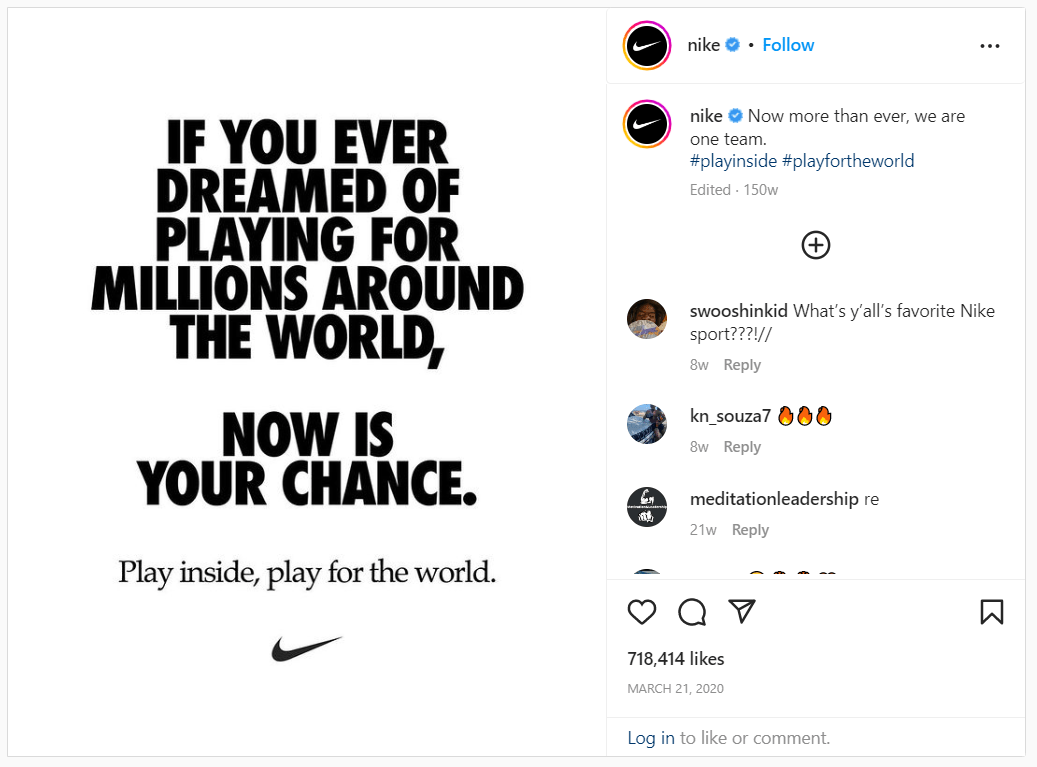The image size is (1037, 767).
Task: Click the fire emoji in kn_souza7's comment
Action: tap(787, 415)
